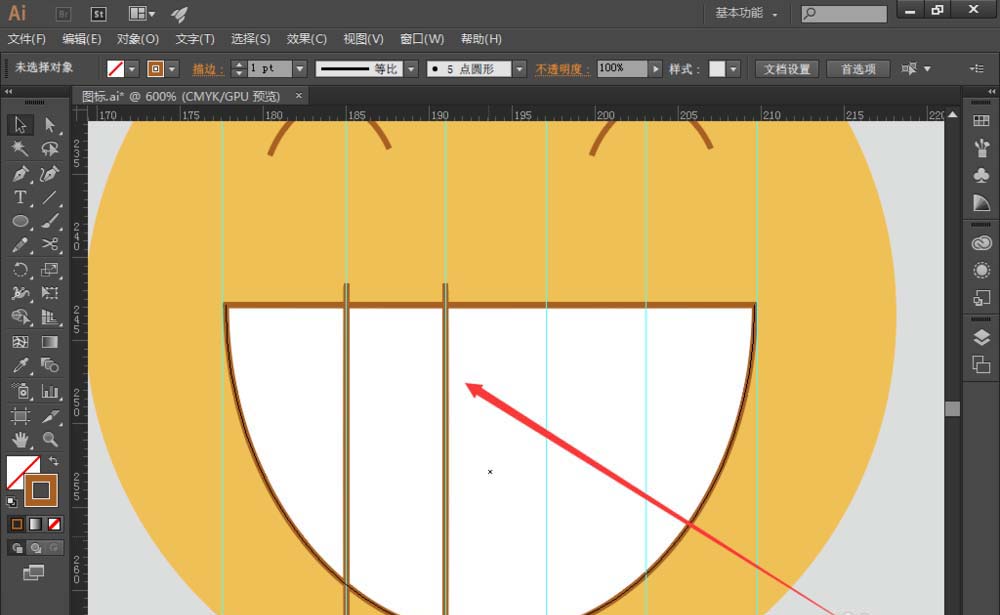This screenshot has height=615, width=1000.
Task: Open the 帮助(H) menu
Action: click(x=482, y=39)
